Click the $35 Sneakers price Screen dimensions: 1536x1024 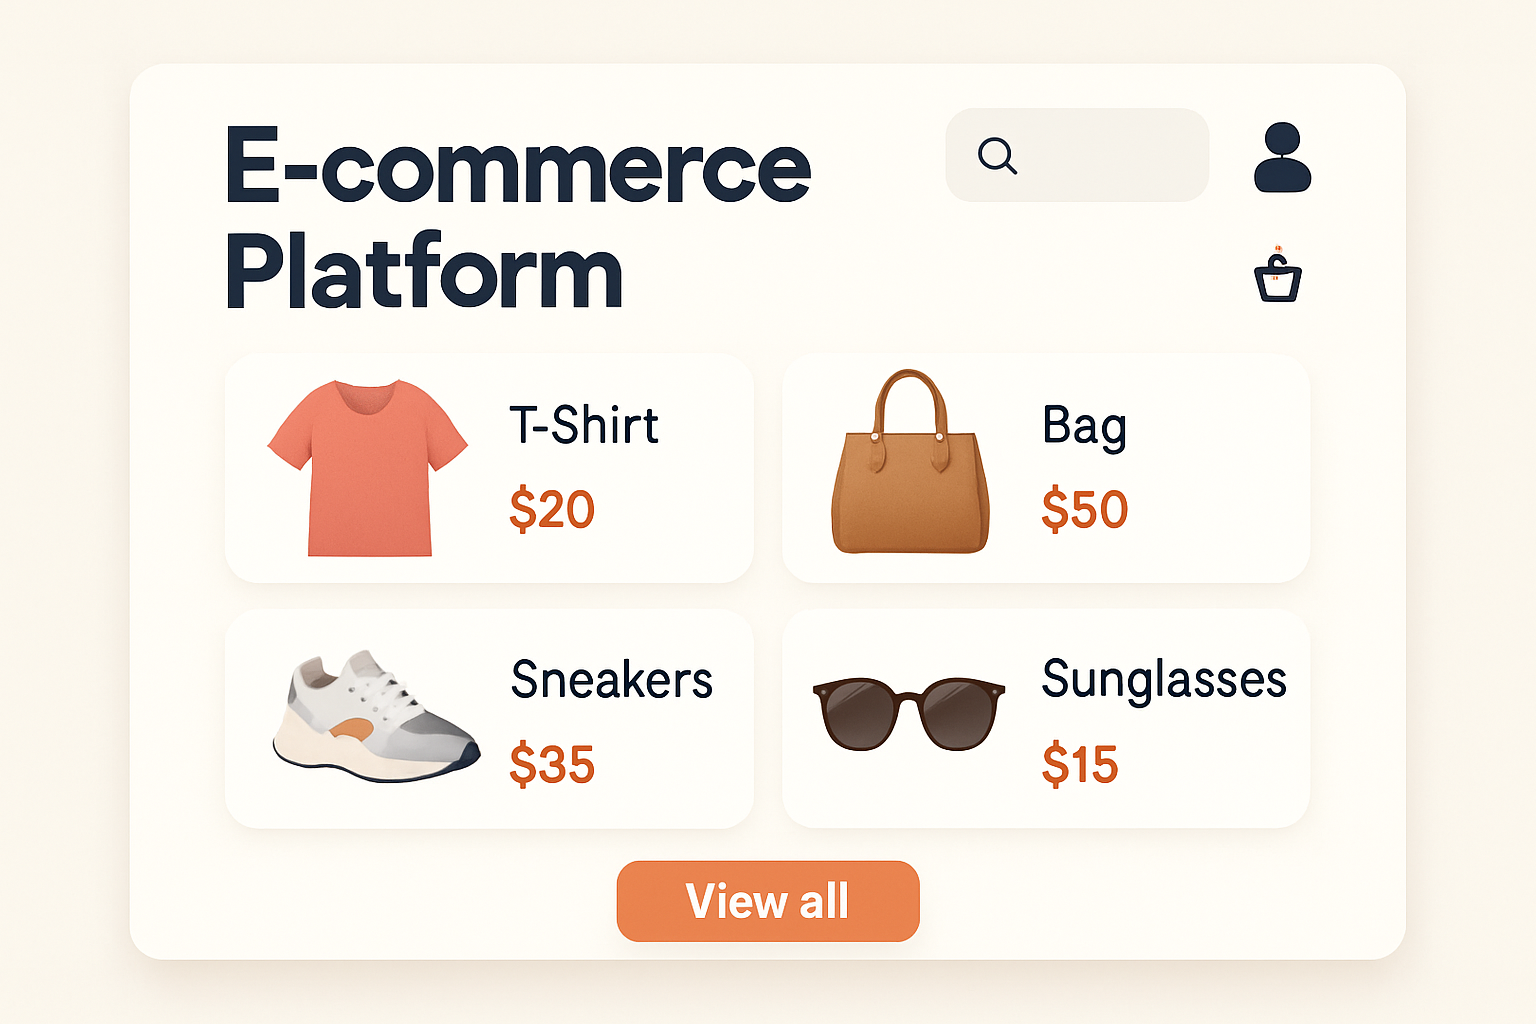click(x=552, y=765)
